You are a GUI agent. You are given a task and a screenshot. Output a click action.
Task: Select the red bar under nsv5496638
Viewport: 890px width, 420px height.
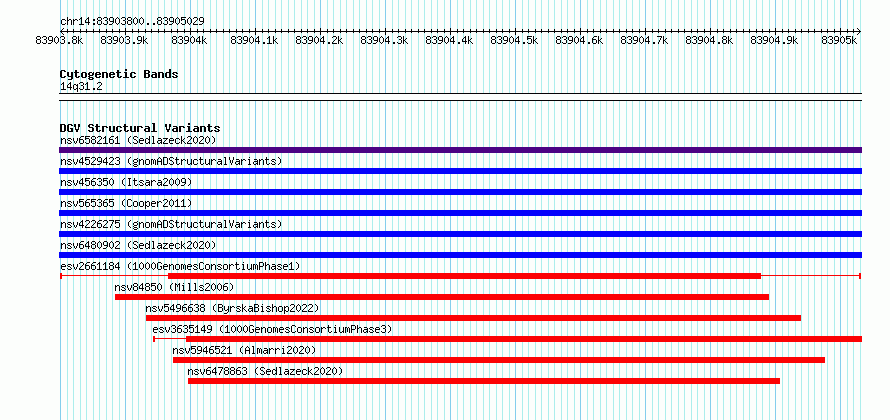pyautogui.click(x=473, y=318)
